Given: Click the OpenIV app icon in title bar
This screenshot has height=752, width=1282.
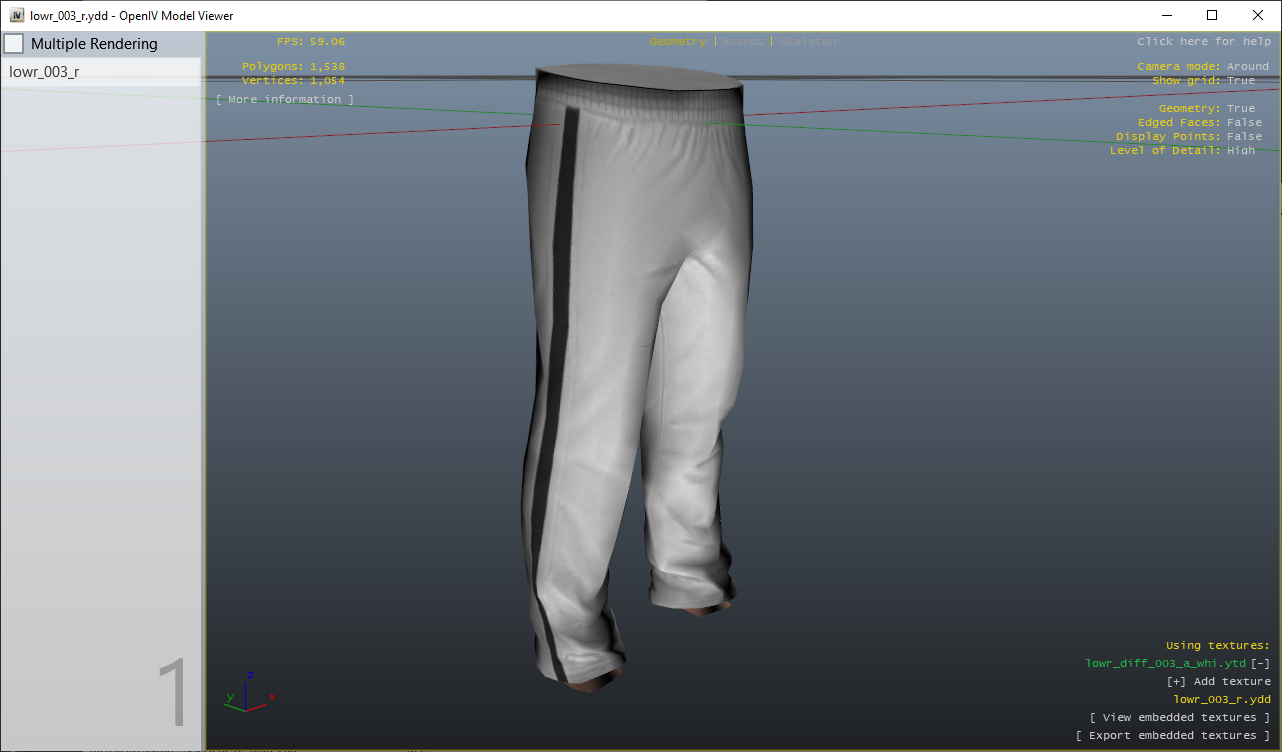Looking at the screenshot, I should pos(17,15).
